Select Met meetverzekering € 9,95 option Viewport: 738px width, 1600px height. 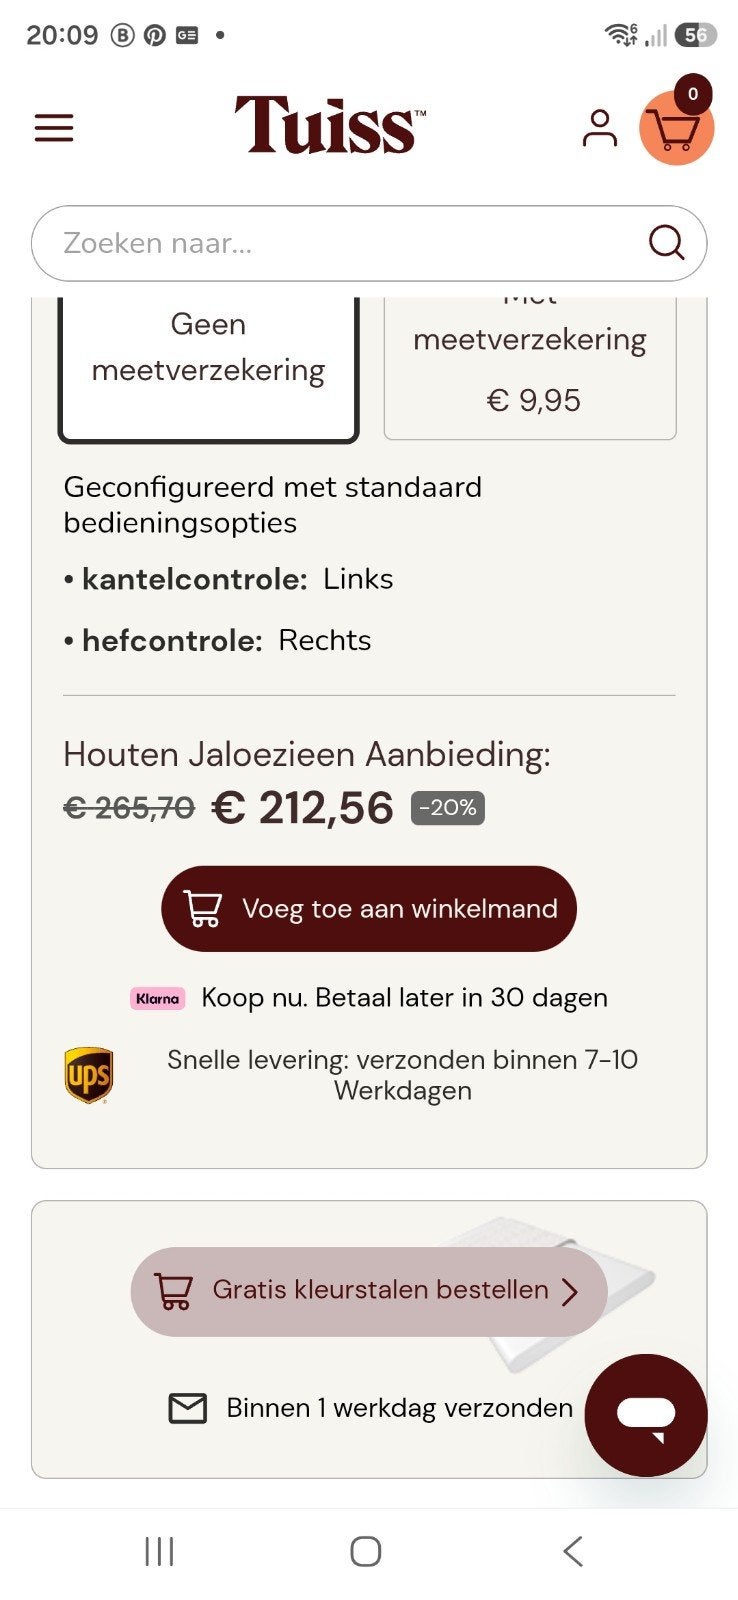530,368
